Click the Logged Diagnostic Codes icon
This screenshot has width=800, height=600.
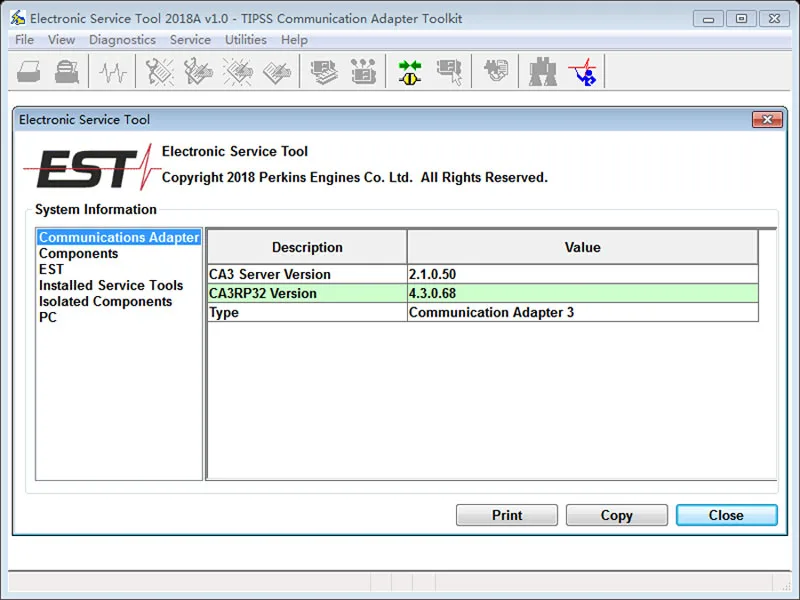(x=198, y=71)
